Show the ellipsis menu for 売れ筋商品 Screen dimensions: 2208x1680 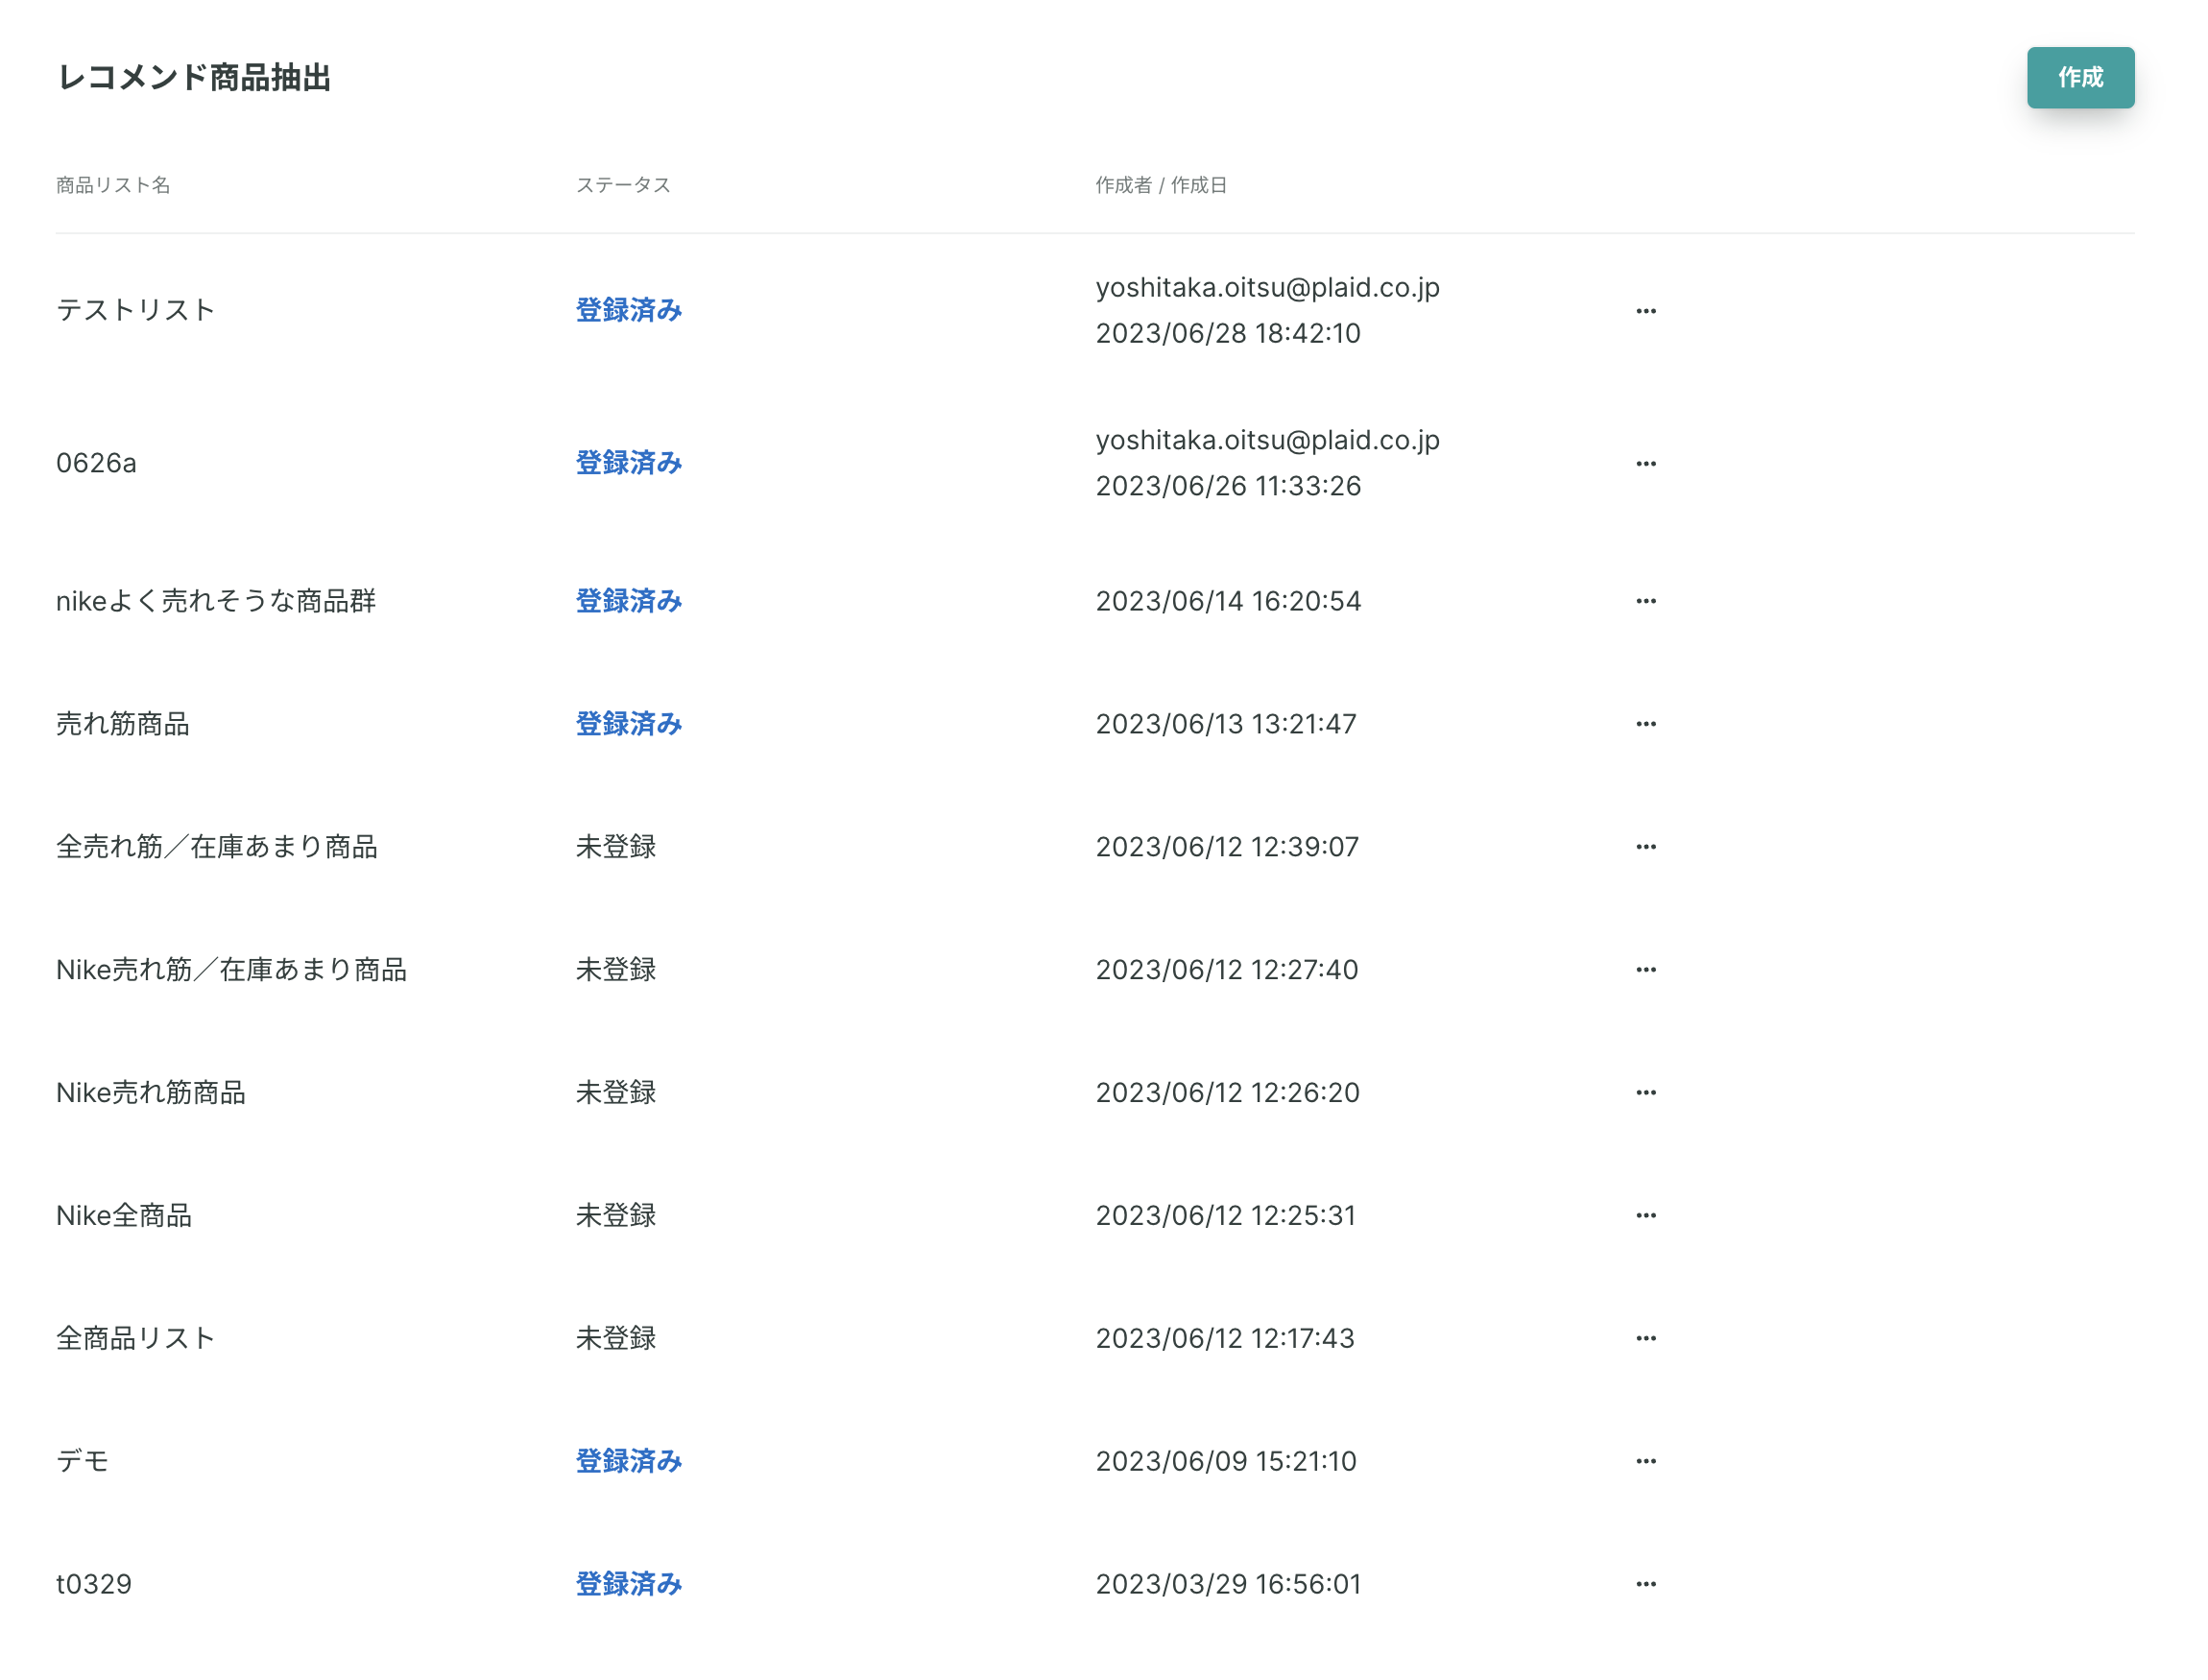point(1645,724)
